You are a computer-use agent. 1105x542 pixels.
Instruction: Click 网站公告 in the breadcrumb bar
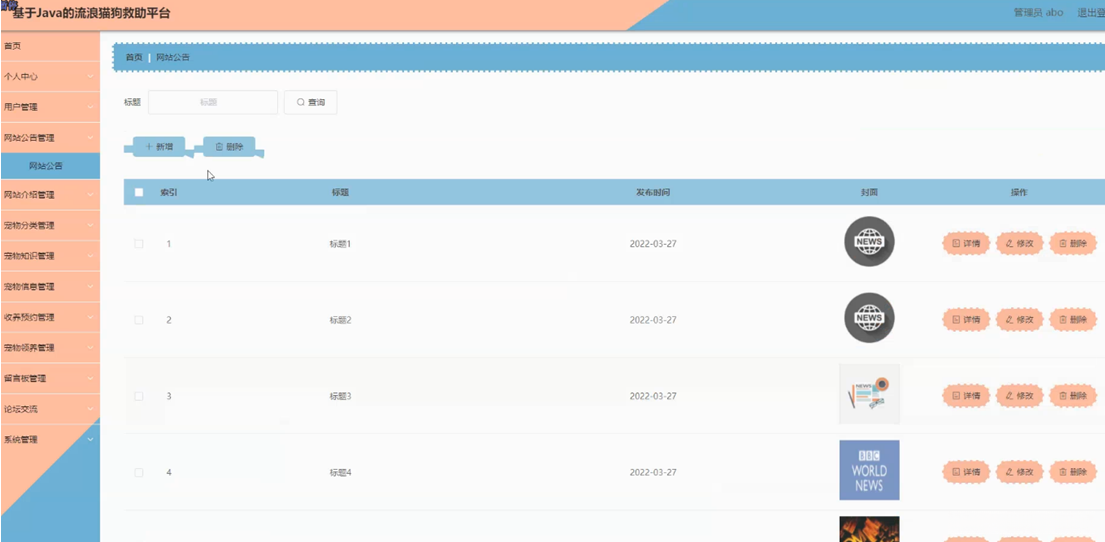click(173, 57)
